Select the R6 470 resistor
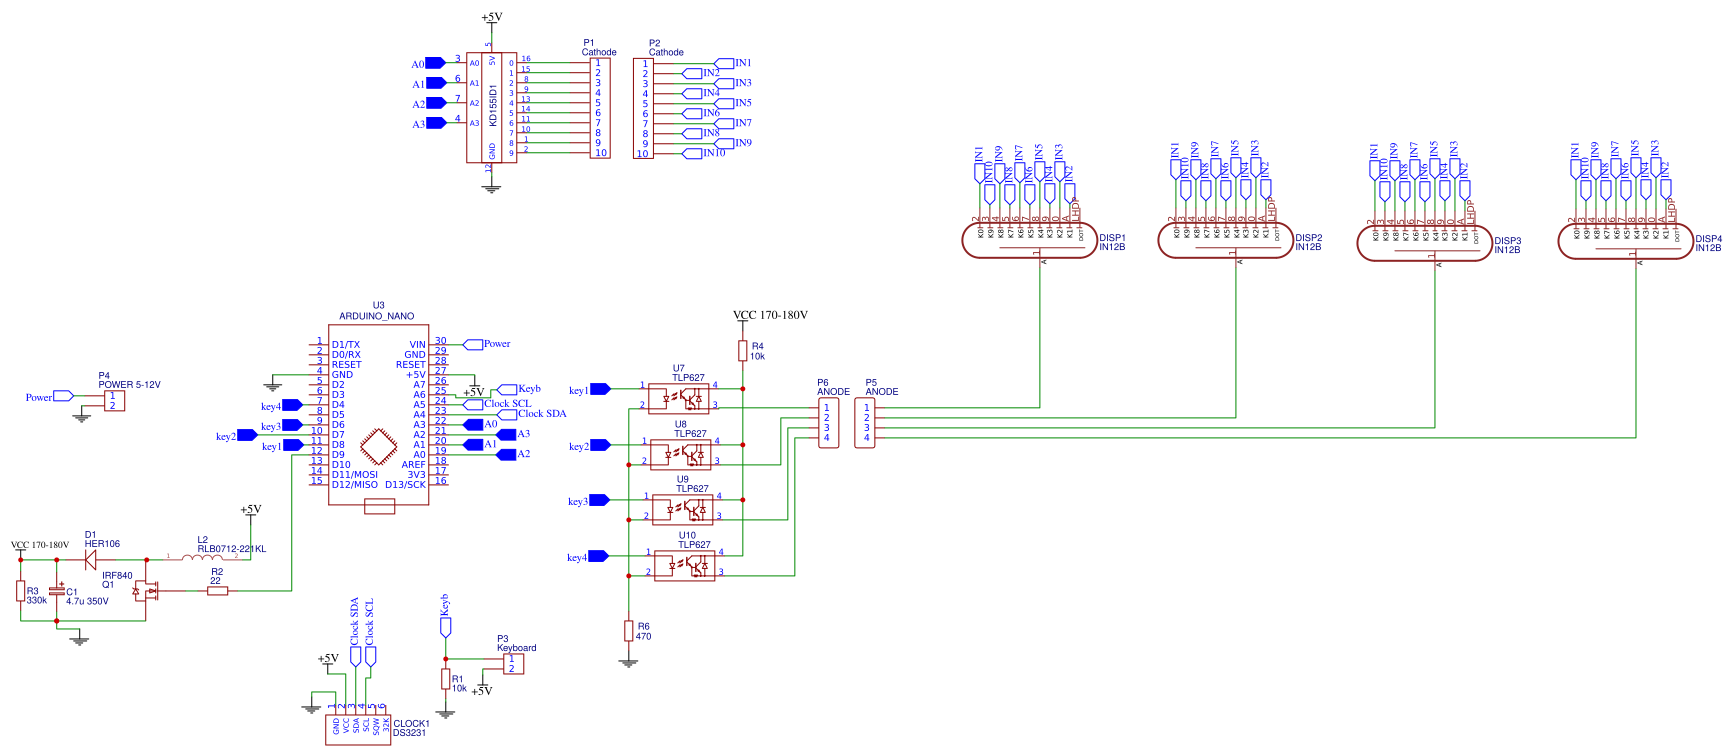 pos(629,631)
